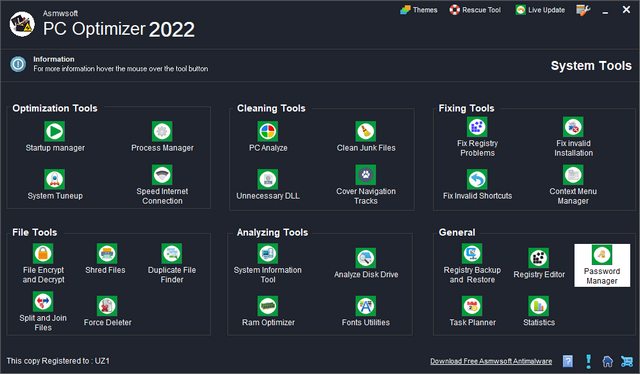Open Registry Backup and Restore
The image size is (640, 374).
pos(472,264)
